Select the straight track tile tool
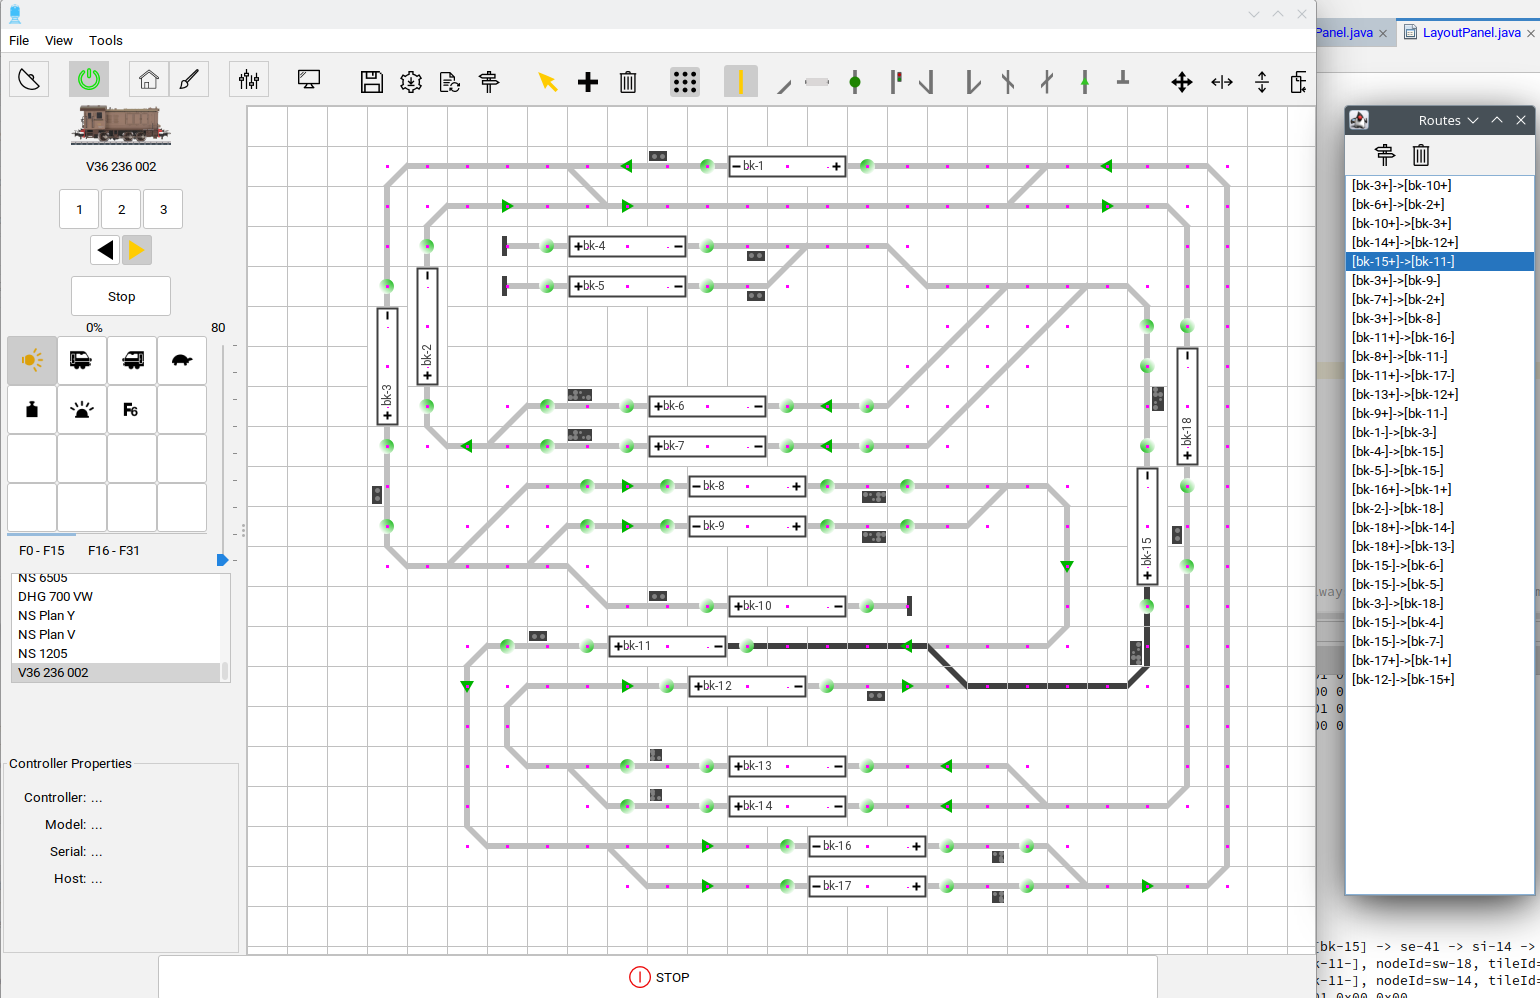 pos(741,82)
